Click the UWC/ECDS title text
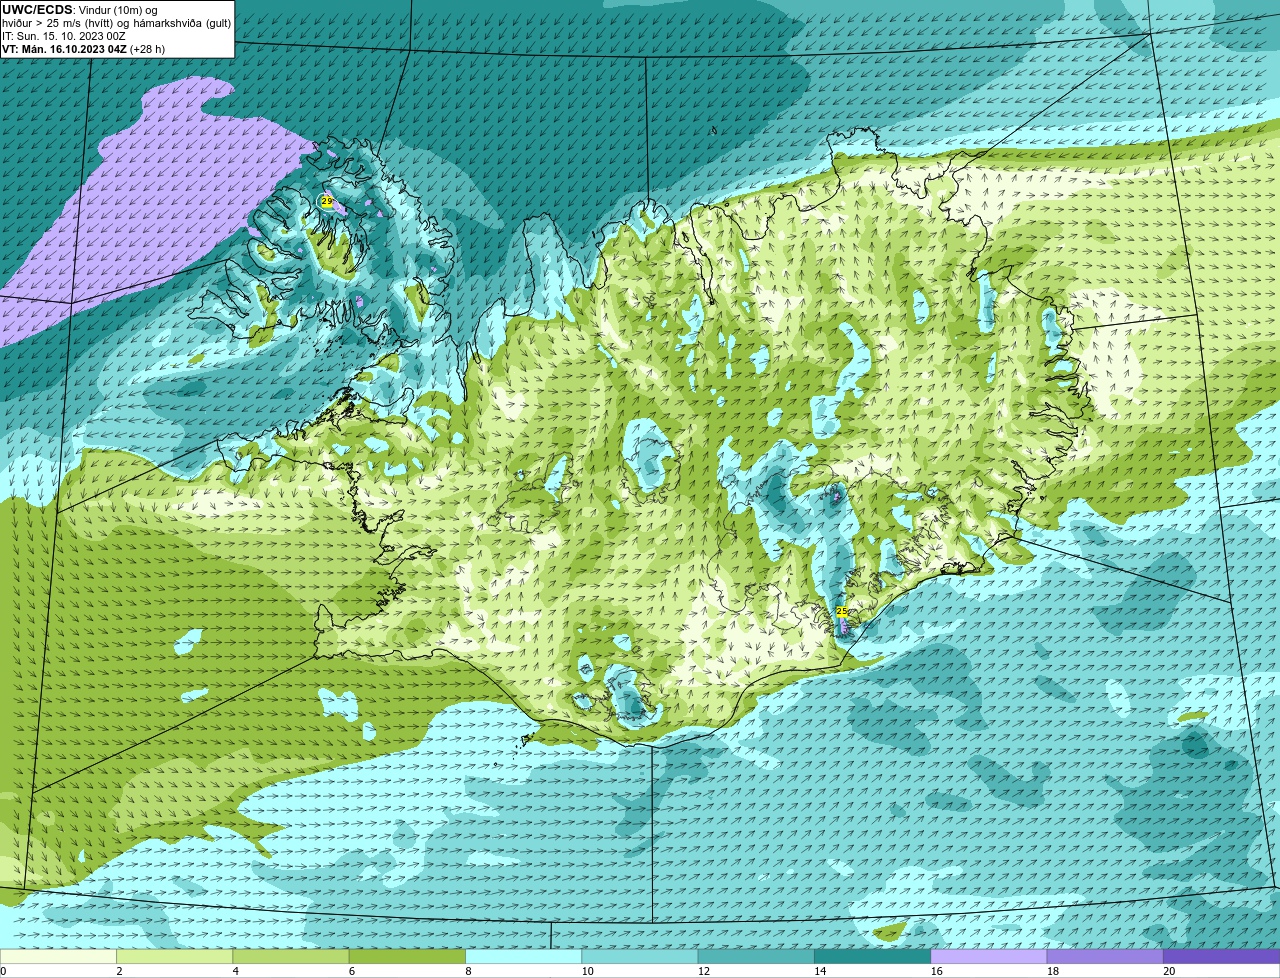The image size is (1280, 978). tap(37, 10)
